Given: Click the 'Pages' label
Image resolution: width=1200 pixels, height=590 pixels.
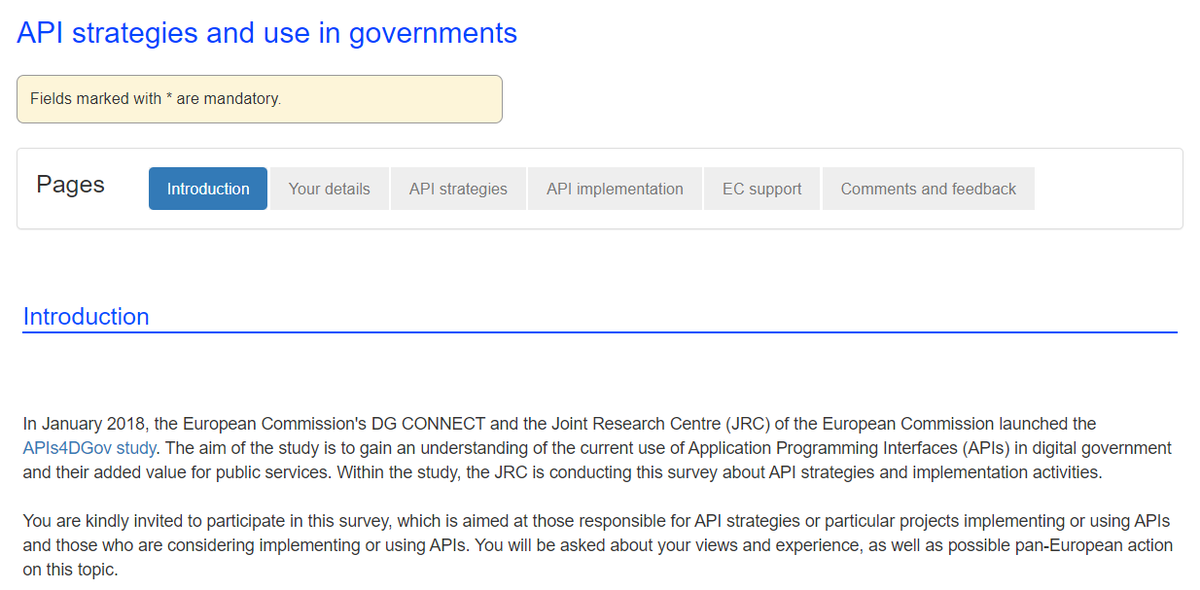Looking at the screenshot, I should coord(70,185).
